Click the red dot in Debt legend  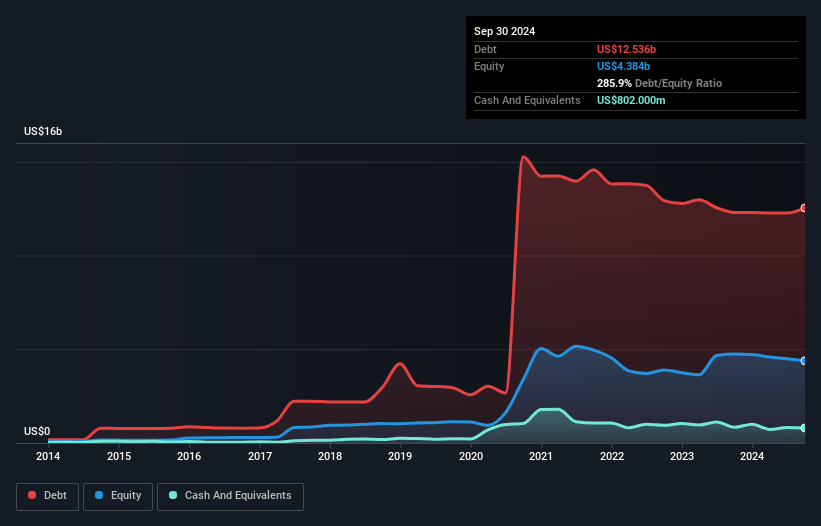point(32,495)
